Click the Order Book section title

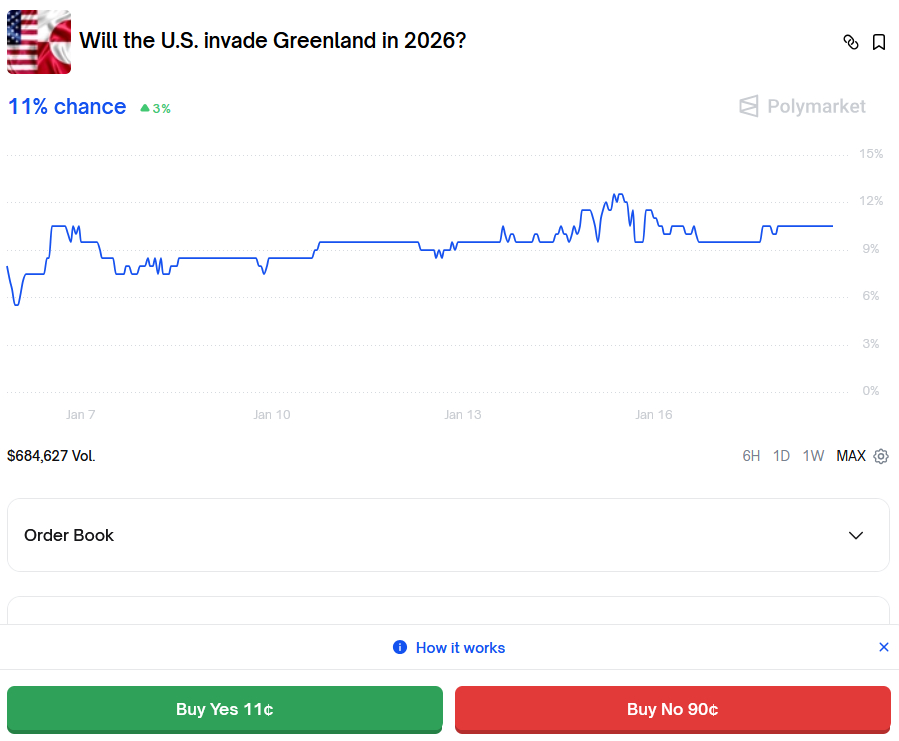point(69,535)
